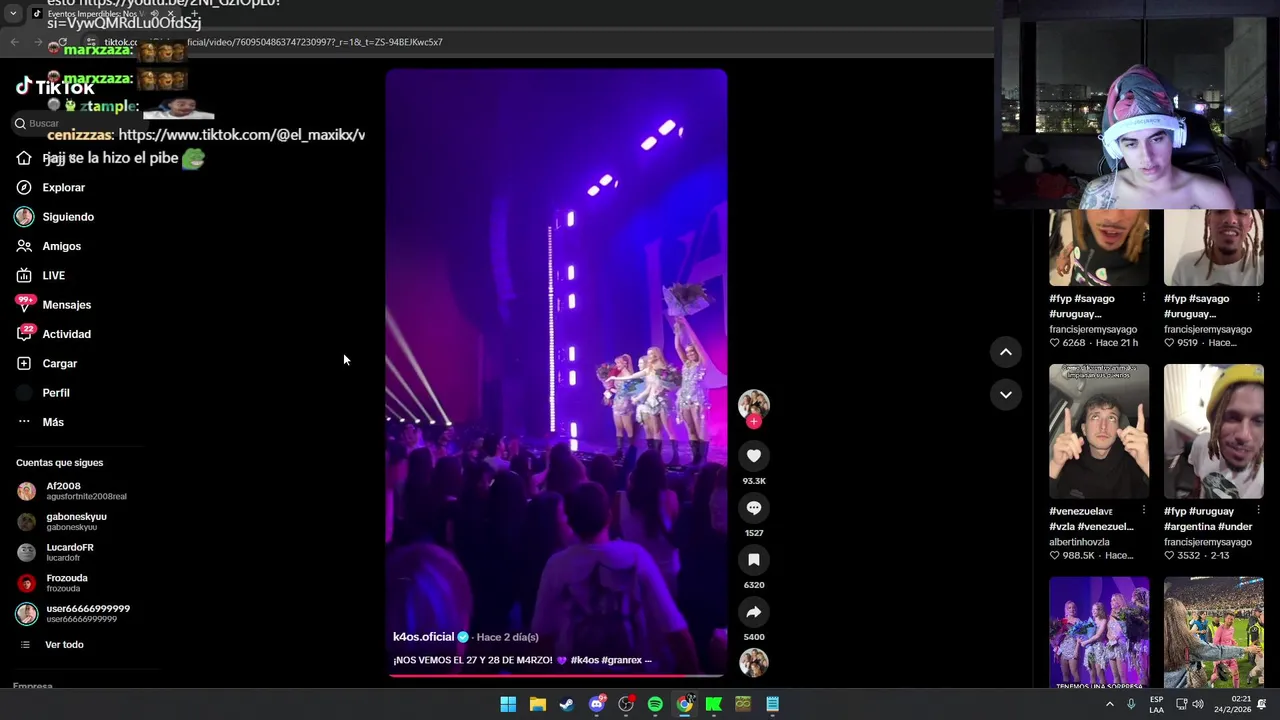Viewport: 1280px width, 720px height.
Task: Open the #fyp #sayago thumbnail with 6268 likes
Action: pyautogui.click(x=1099, y=247)
